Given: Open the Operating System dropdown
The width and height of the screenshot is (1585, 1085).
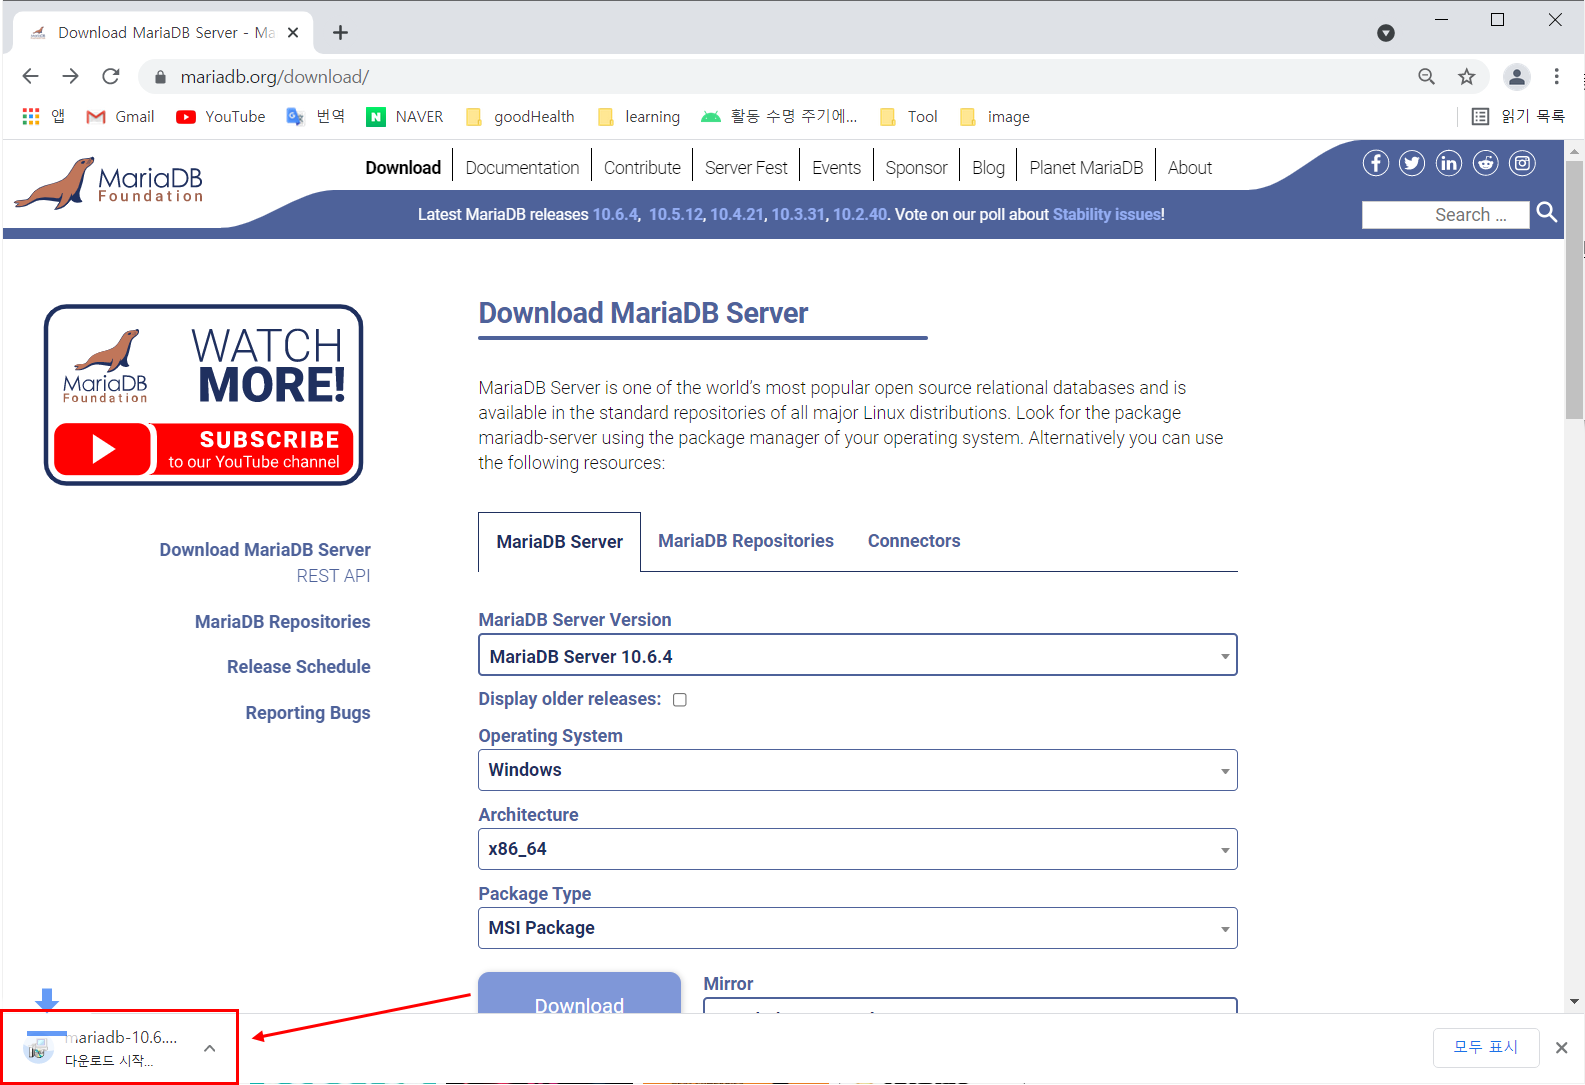Looking at the screenshot, I should (858, 770).
